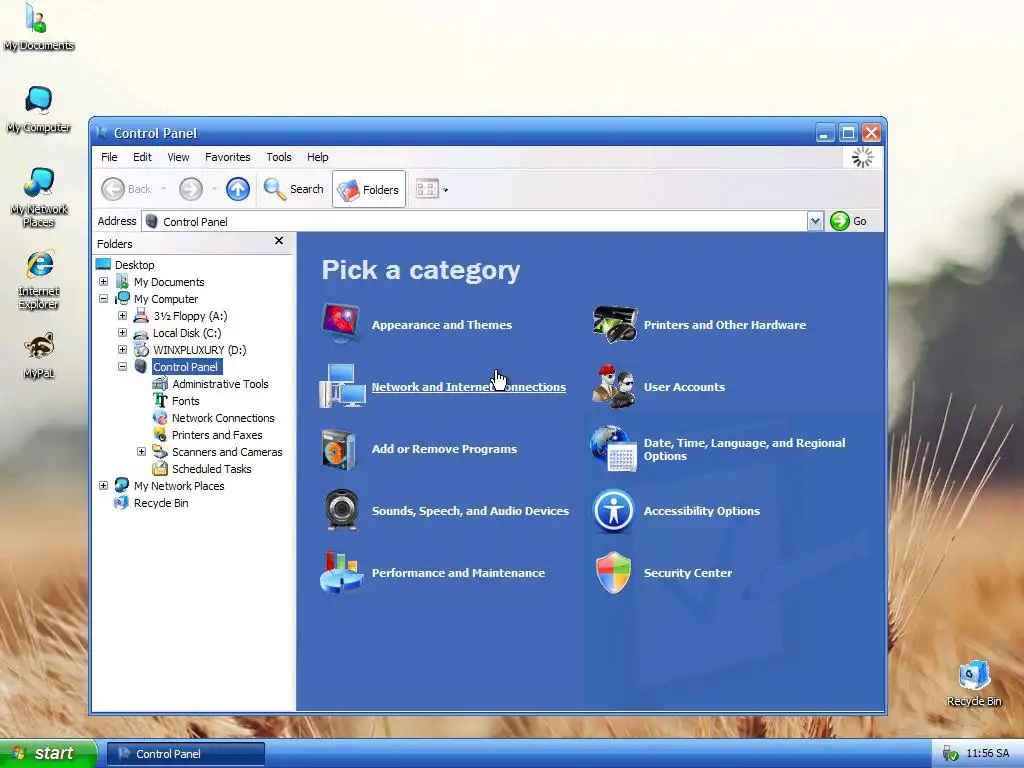
Task: Open Views dropdown arrow
Action: coord(445,190)
